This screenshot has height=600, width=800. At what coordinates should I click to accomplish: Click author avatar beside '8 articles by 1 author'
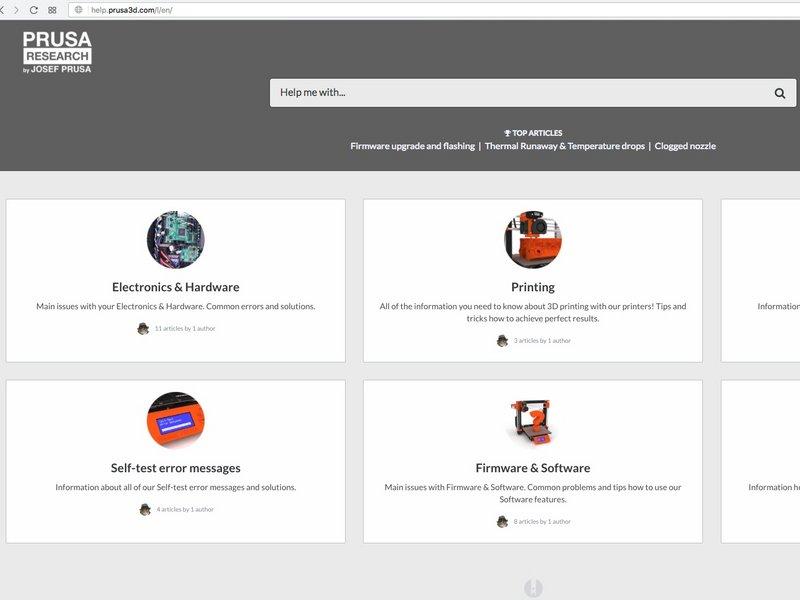(x=503, y=521)
